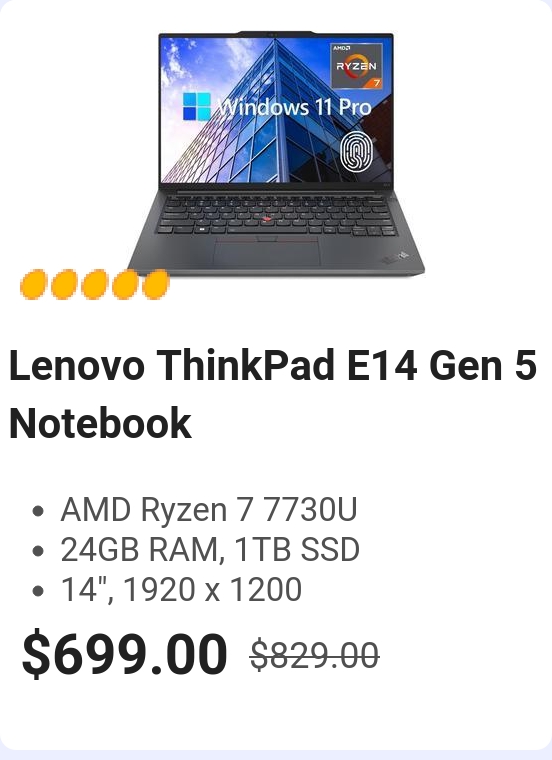Select the 14", 1920 x 1200 spec
The width and height of the screenshot is (552, 760).
click(181, 589)
